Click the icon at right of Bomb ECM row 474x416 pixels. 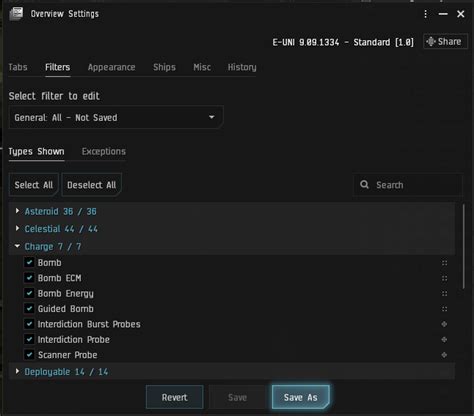point(444,278)
